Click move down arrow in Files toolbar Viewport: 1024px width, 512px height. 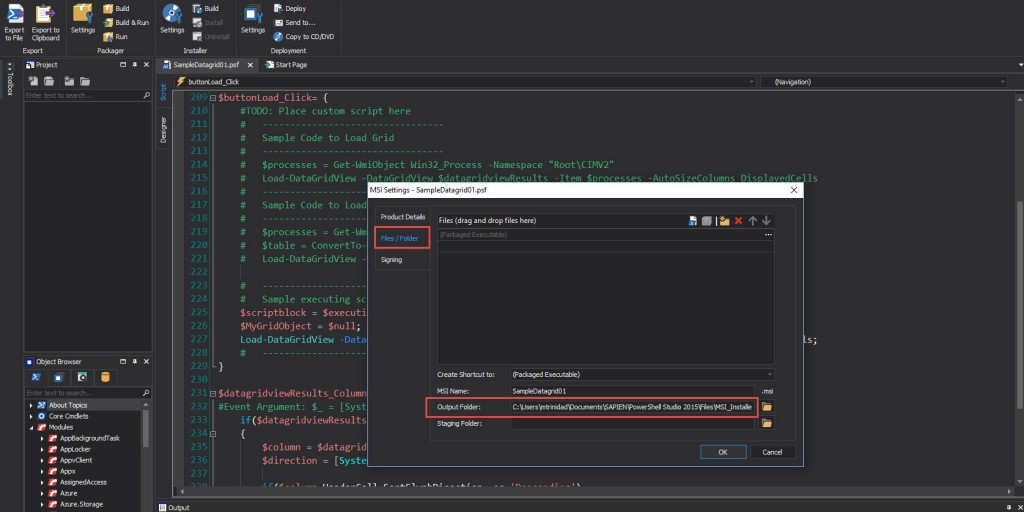coord(766,221)
